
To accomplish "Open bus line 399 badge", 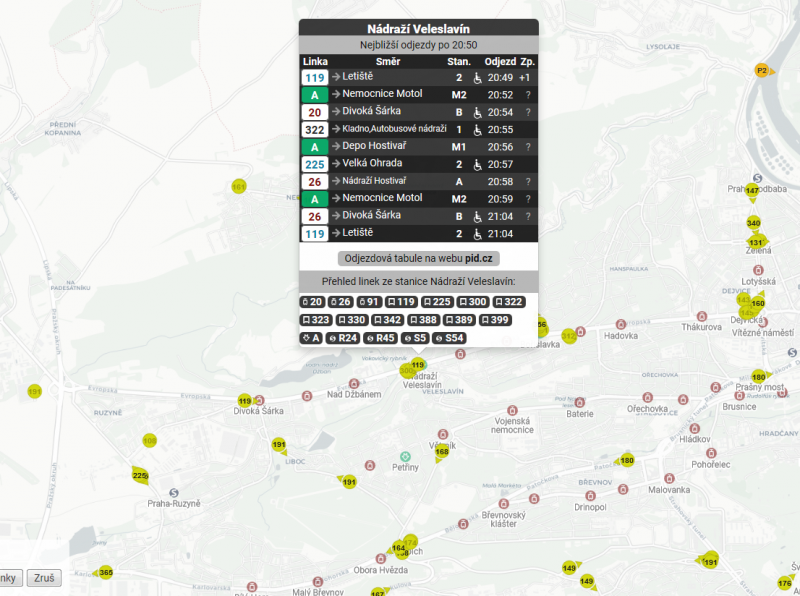I will click(495, 320).
